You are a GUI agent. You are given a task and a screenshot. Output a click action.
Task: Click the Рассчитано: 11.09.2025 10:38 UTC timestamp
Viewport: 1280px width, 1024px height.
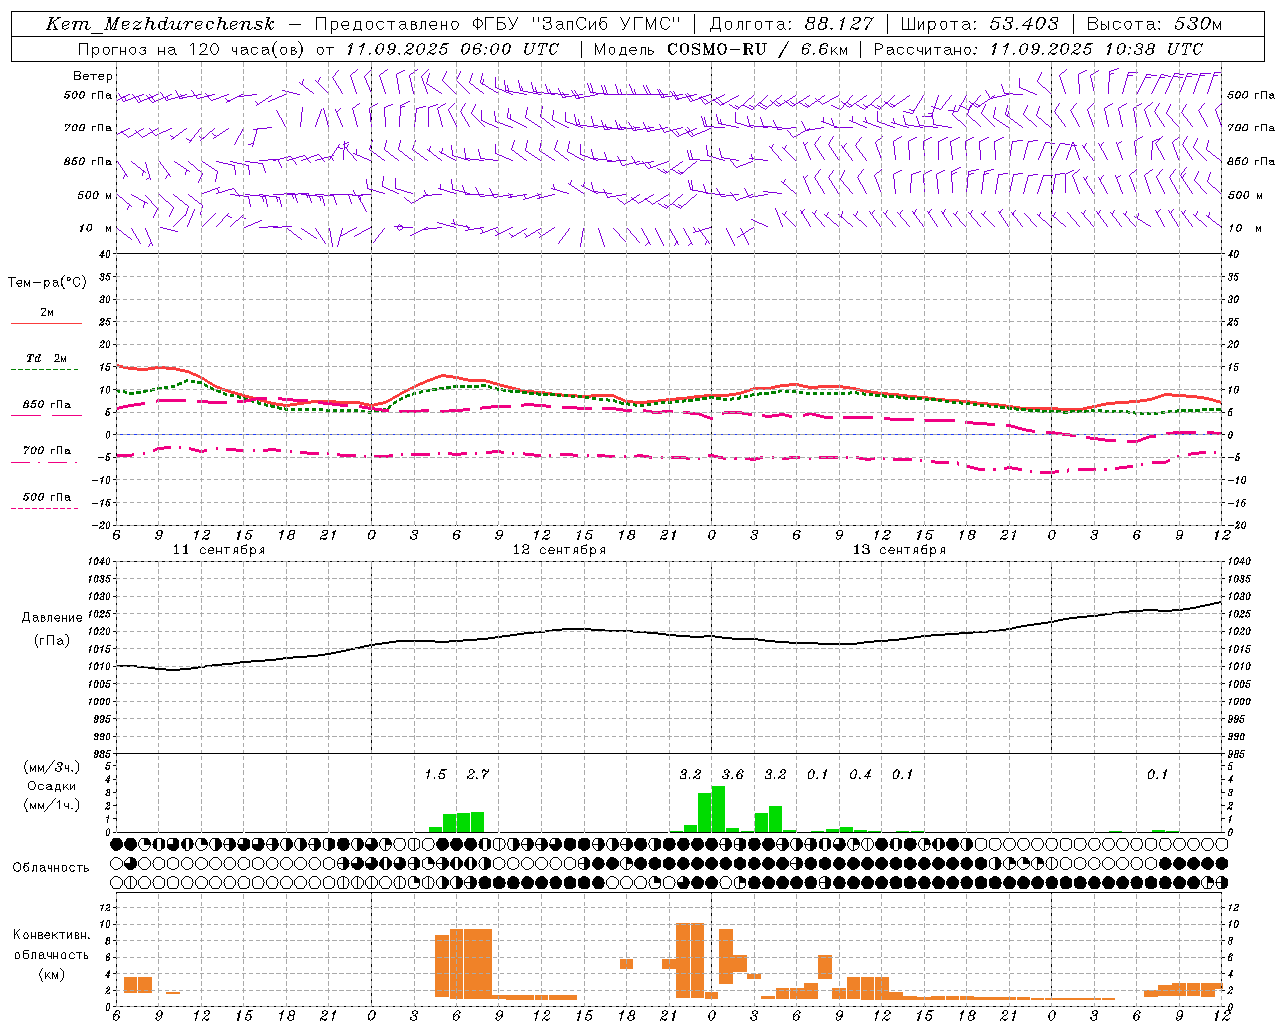coord(1038,49)
